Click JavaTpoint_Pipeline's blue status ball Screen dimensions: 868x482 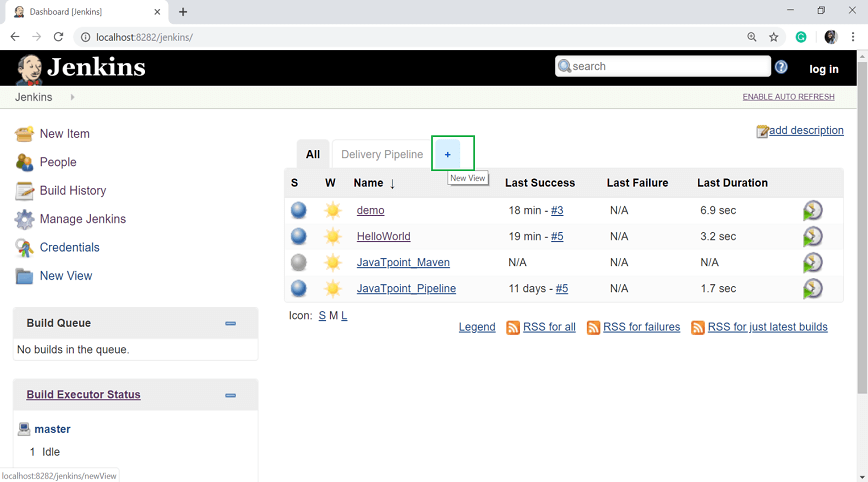coord(298,288)
